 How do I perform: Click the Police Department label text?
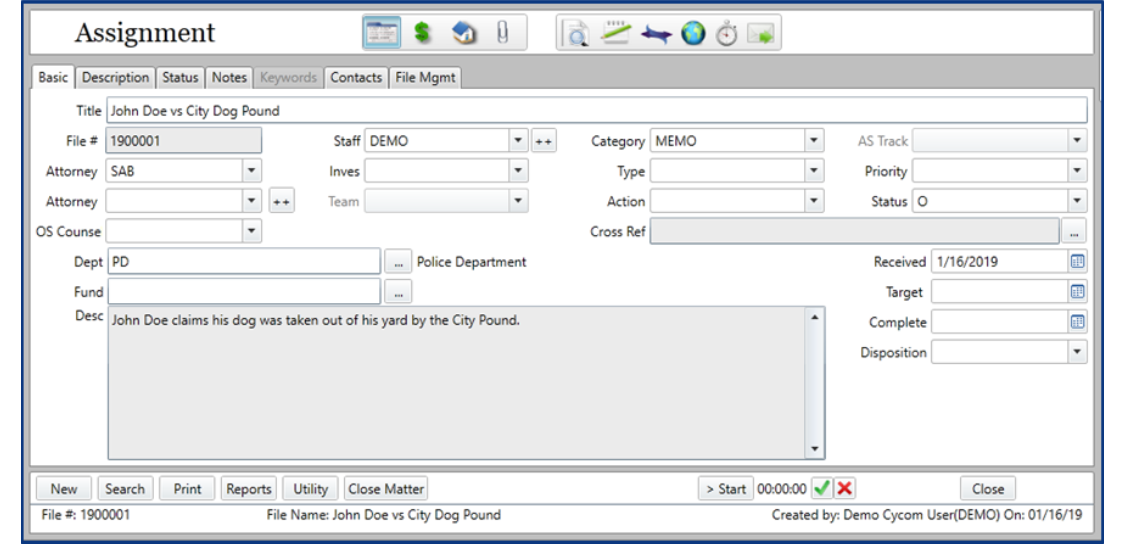(x=471, y=262)
